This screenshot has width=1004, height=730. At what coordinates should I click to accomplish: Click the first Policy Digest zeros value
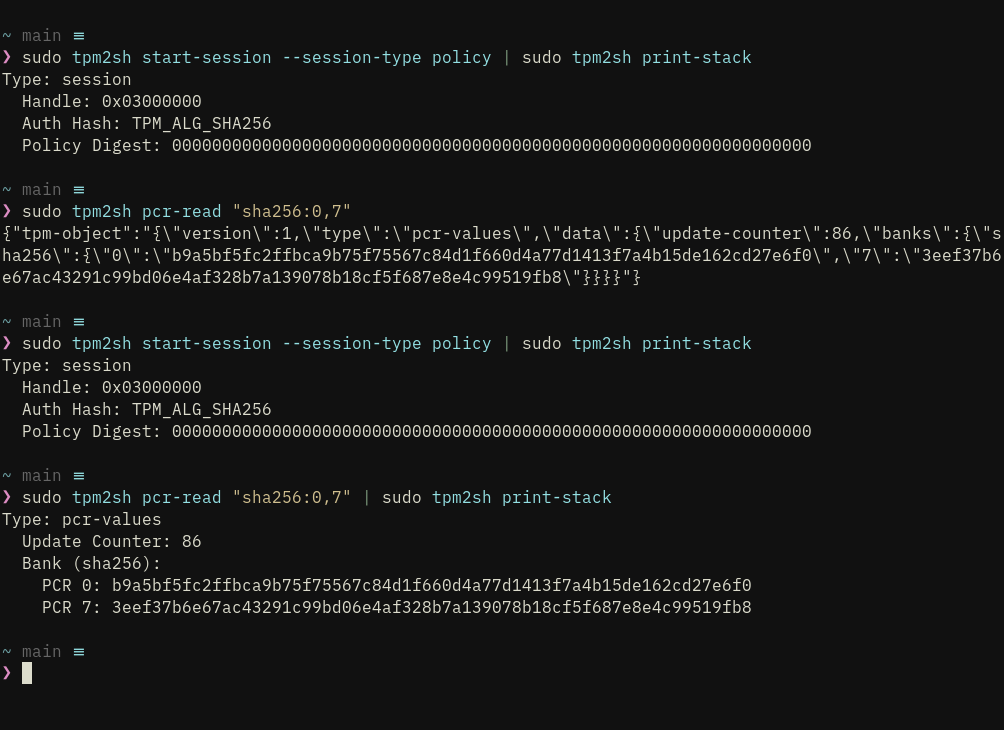pos(492,145)
